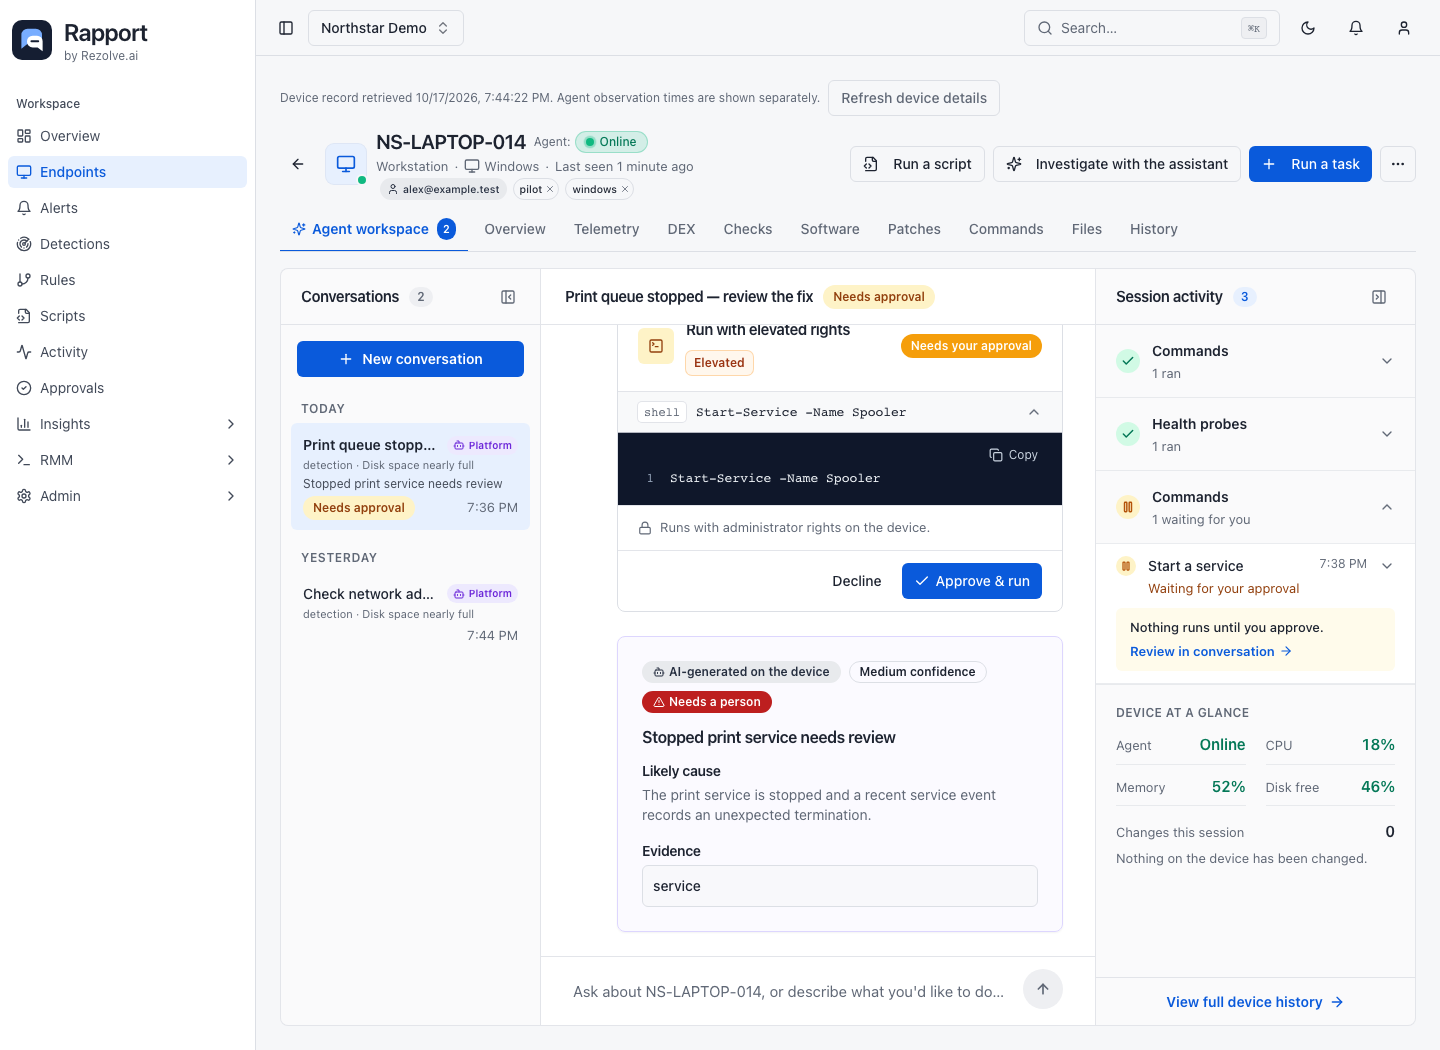Remove the pilot tag
1440x1050 pixels.
(x=550, y=189)
